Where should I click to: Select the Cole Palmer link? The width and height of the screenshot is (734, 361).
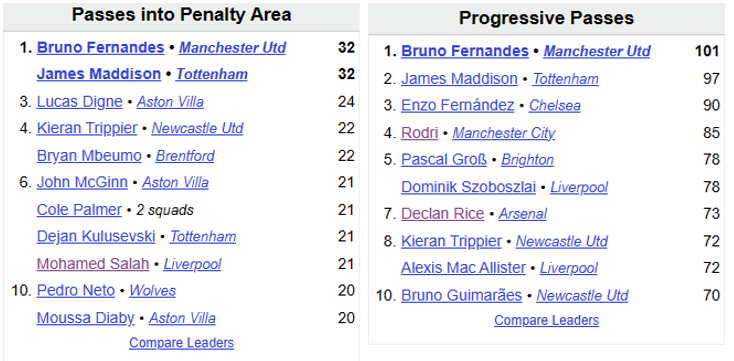point(79,210)
